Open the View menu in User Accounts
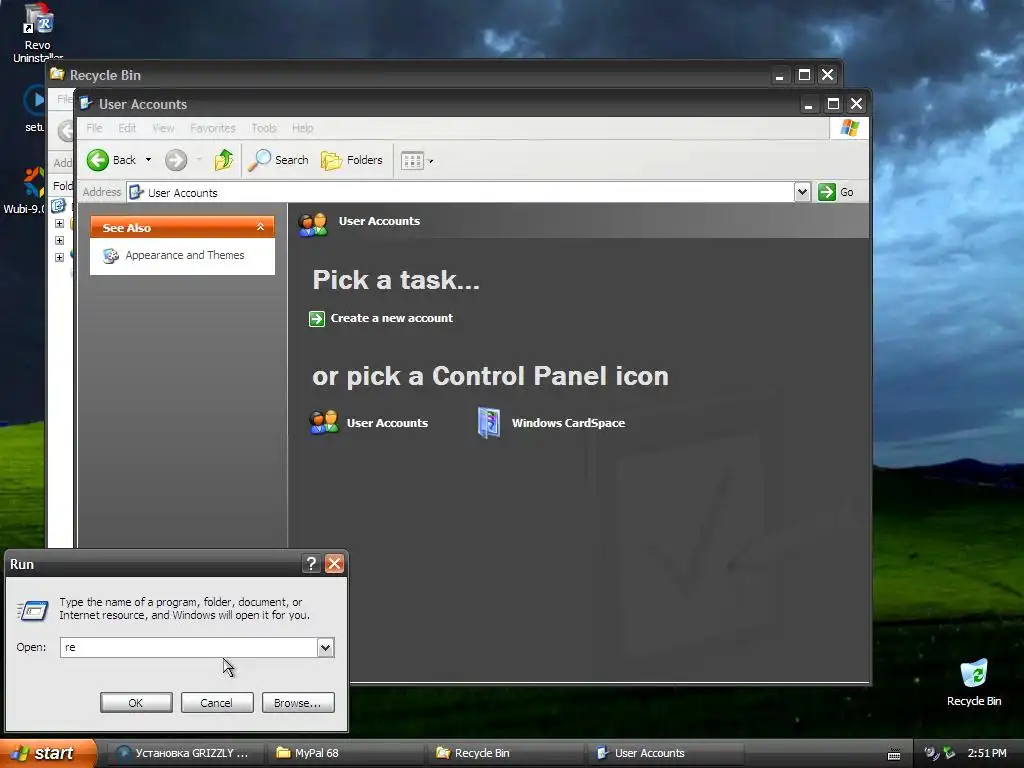Screen dimensions: 1024x768 coord(163,128)
